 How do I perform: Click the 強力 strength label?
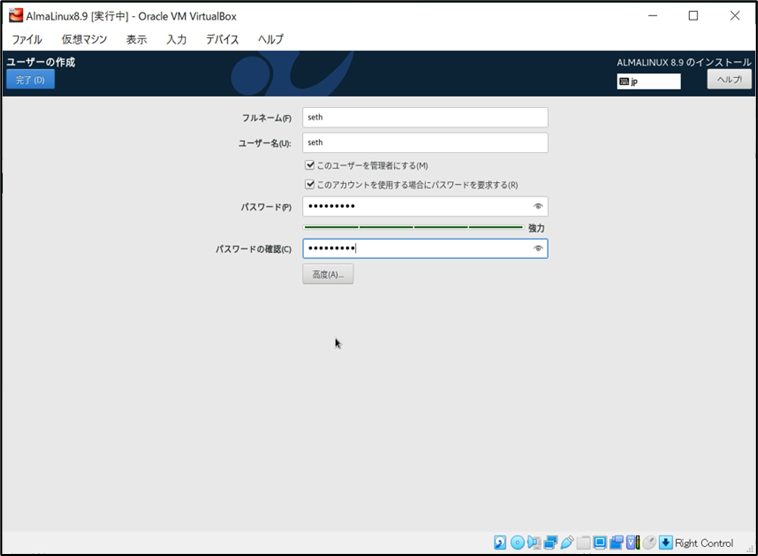pos(536,228)
